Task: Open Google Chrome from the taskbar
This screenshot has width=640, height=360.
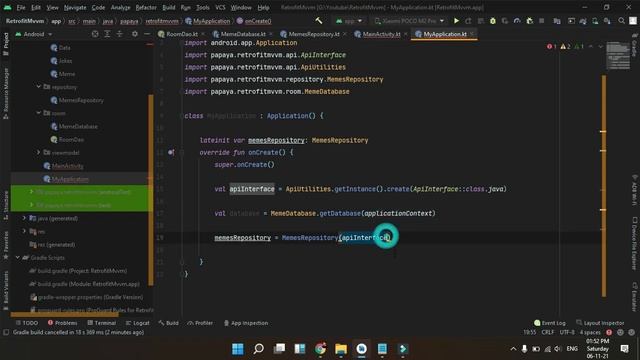Action: 320,349
